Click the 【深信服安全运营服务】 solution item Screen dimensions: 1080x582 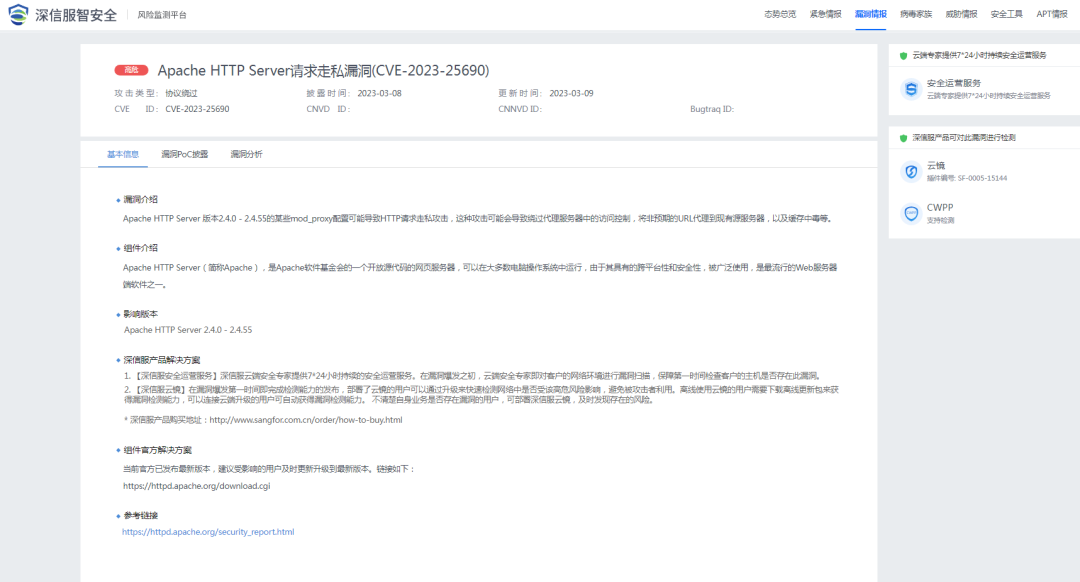[472, 376]
